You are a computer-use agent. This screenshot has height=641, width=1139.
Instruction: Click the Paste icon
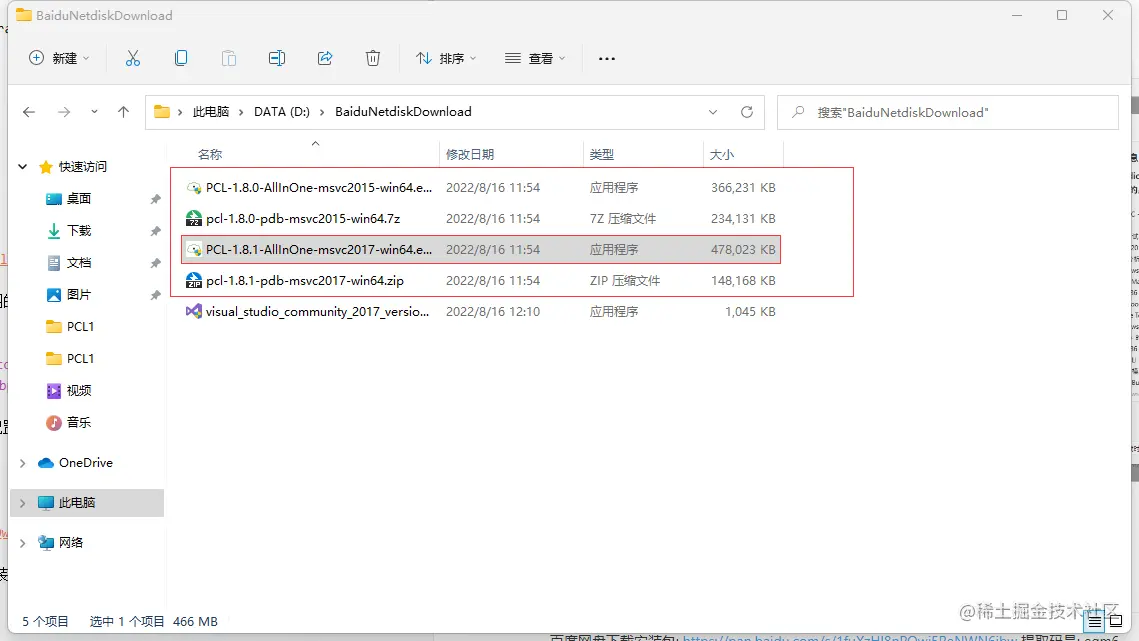pos(229,58)
